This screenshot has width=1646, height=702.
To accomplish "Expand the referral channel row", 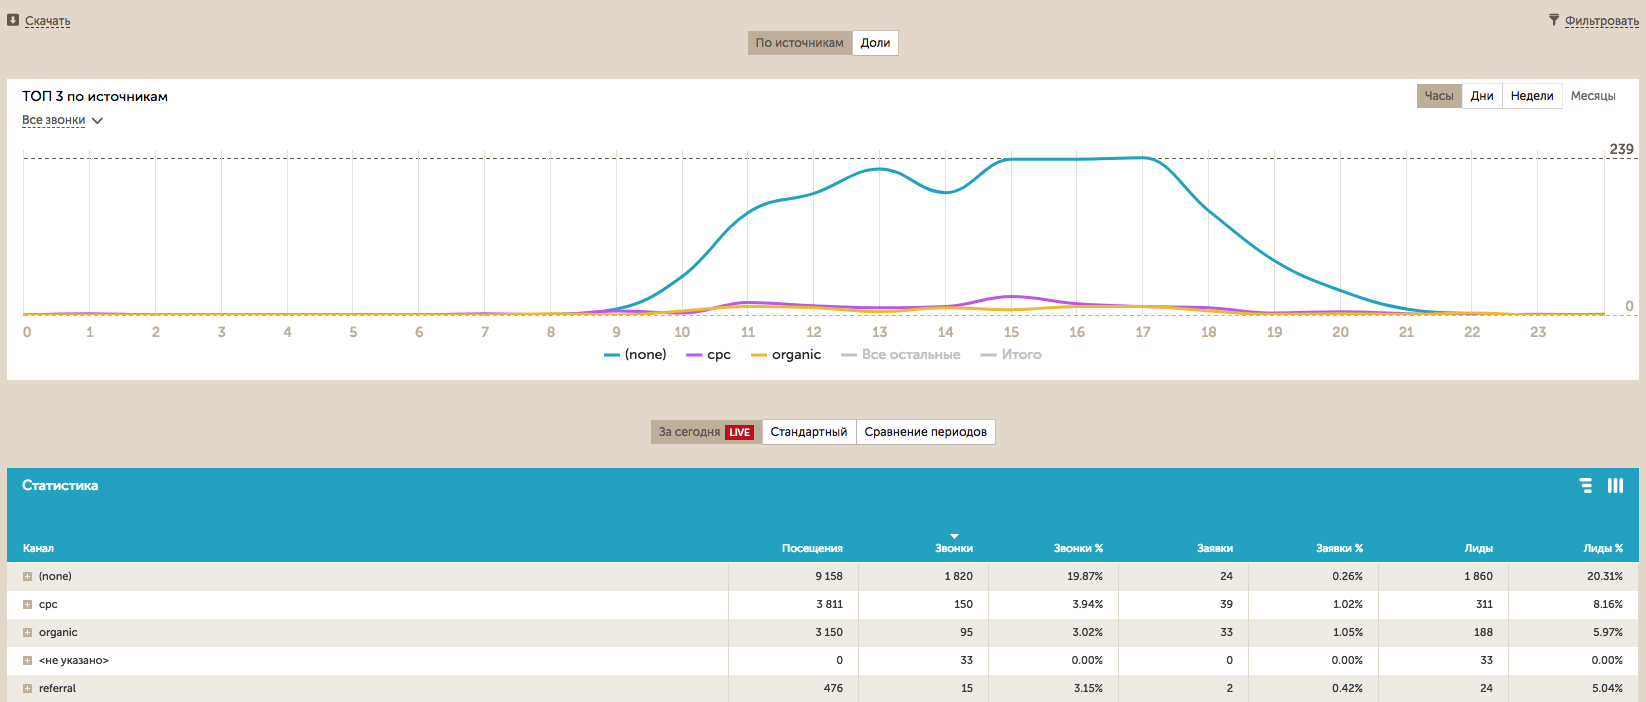I will (x=28, y=689).
